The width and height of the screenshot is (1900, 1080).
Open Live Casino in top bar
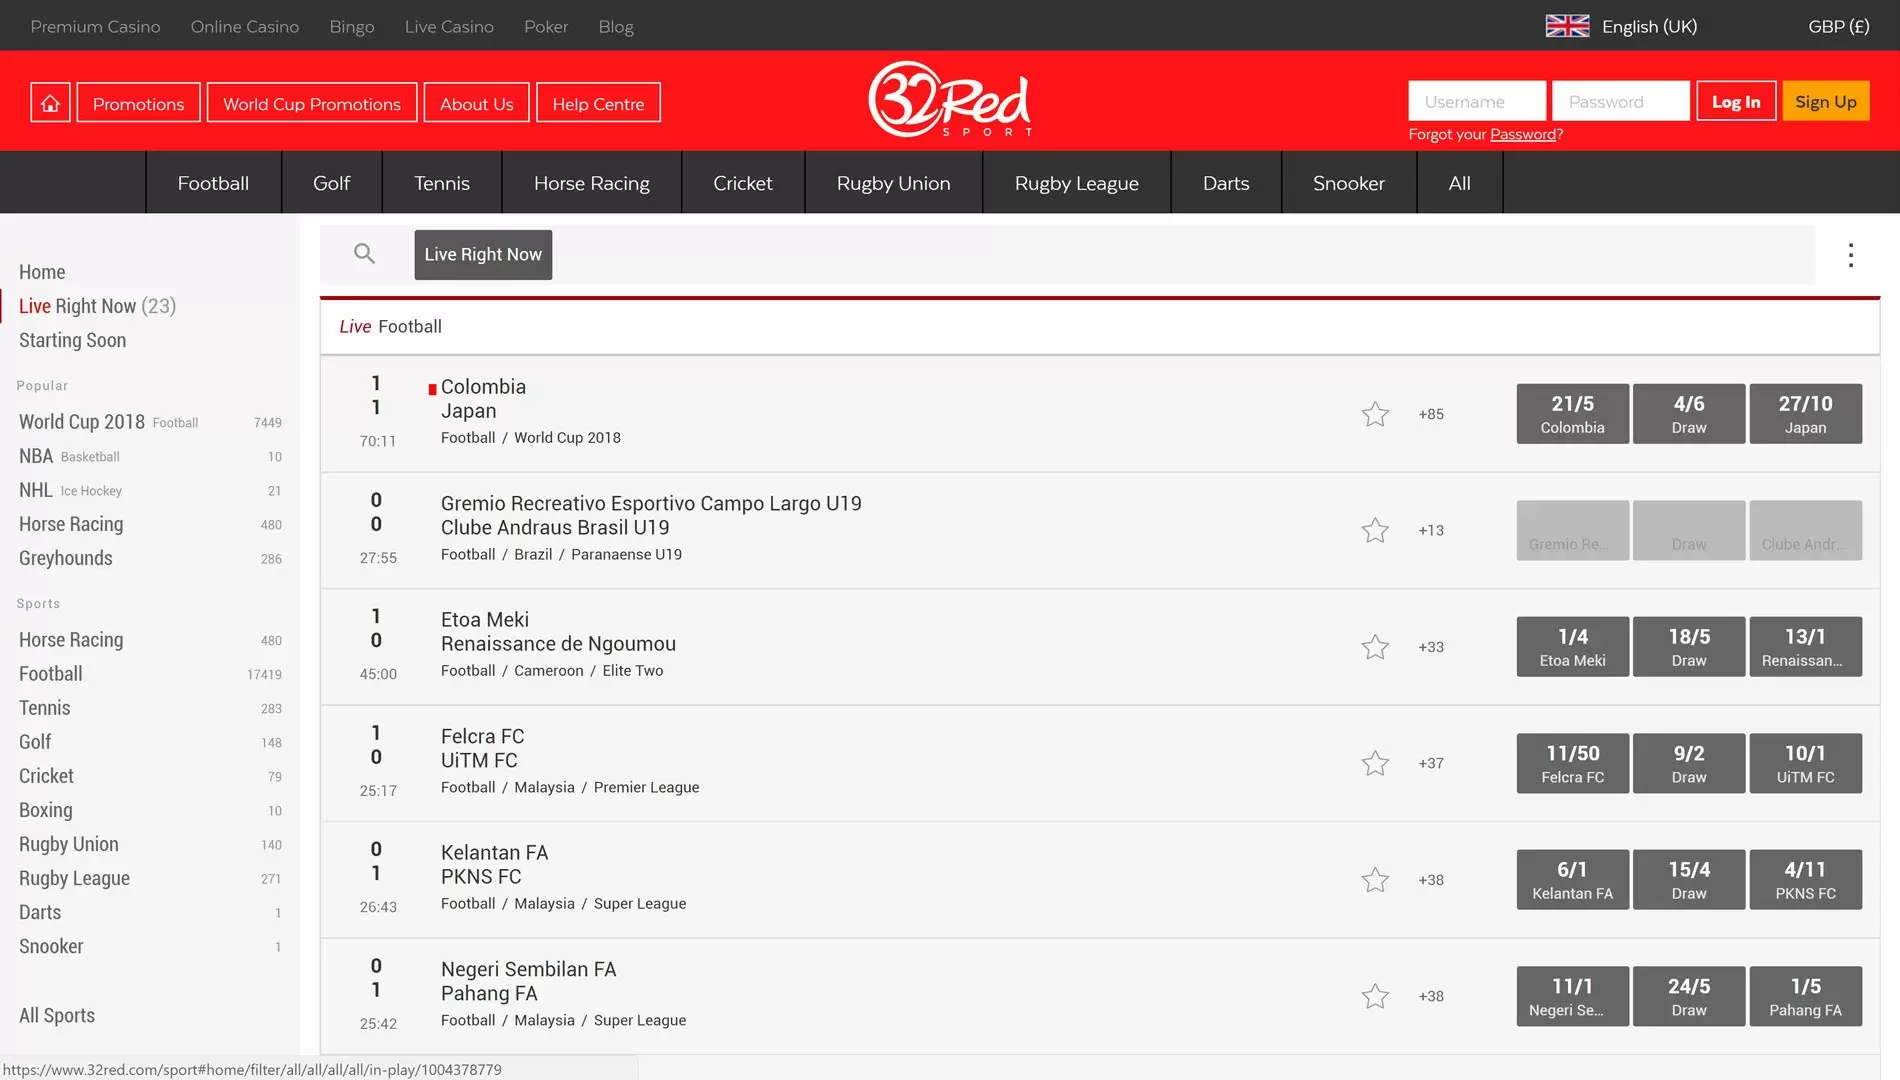(x=449, y=27)
